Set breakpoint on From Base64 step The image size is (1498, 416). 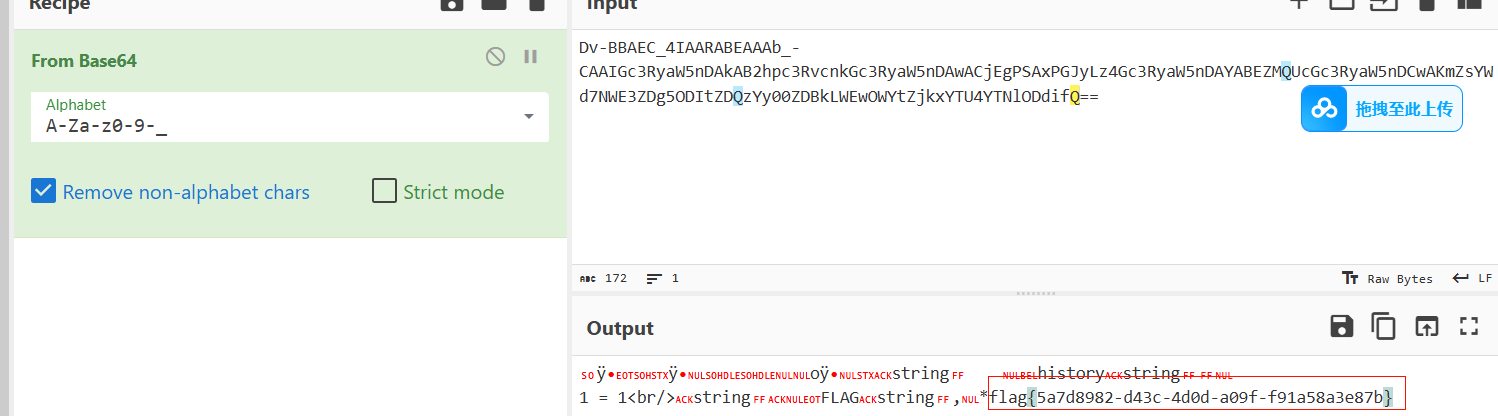pos(531,57)
